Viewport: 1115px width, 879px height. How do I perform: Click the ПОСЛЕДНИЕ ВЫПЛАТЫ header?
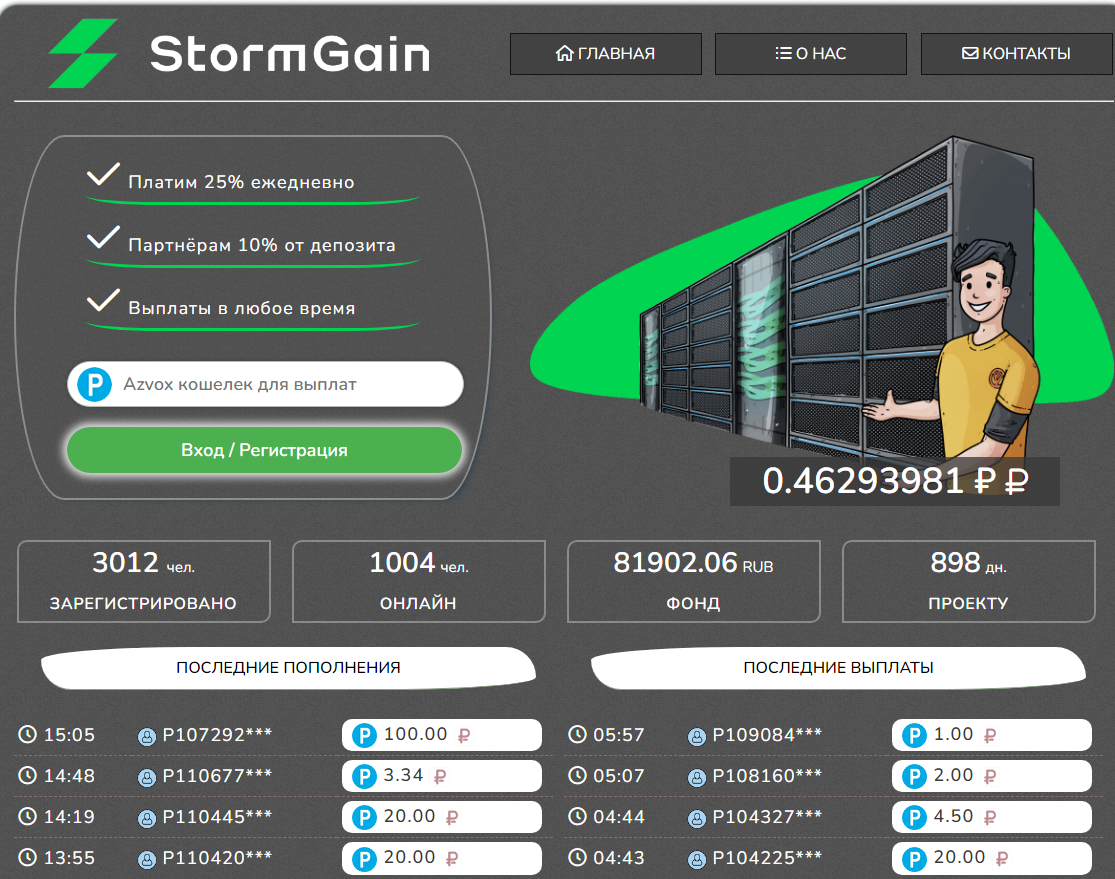tap(838, 668)
